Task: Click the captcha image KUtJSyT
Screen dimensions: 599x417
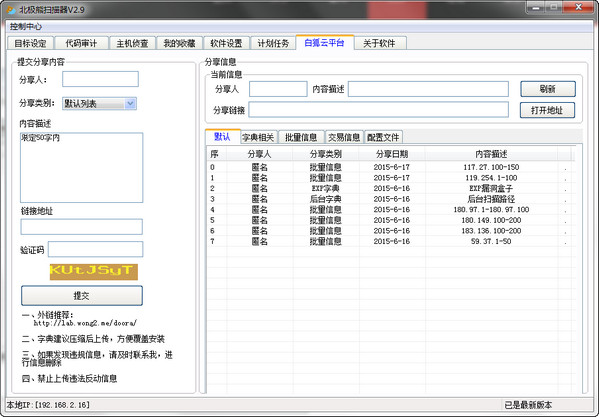Action: click(x=94, y=271)
